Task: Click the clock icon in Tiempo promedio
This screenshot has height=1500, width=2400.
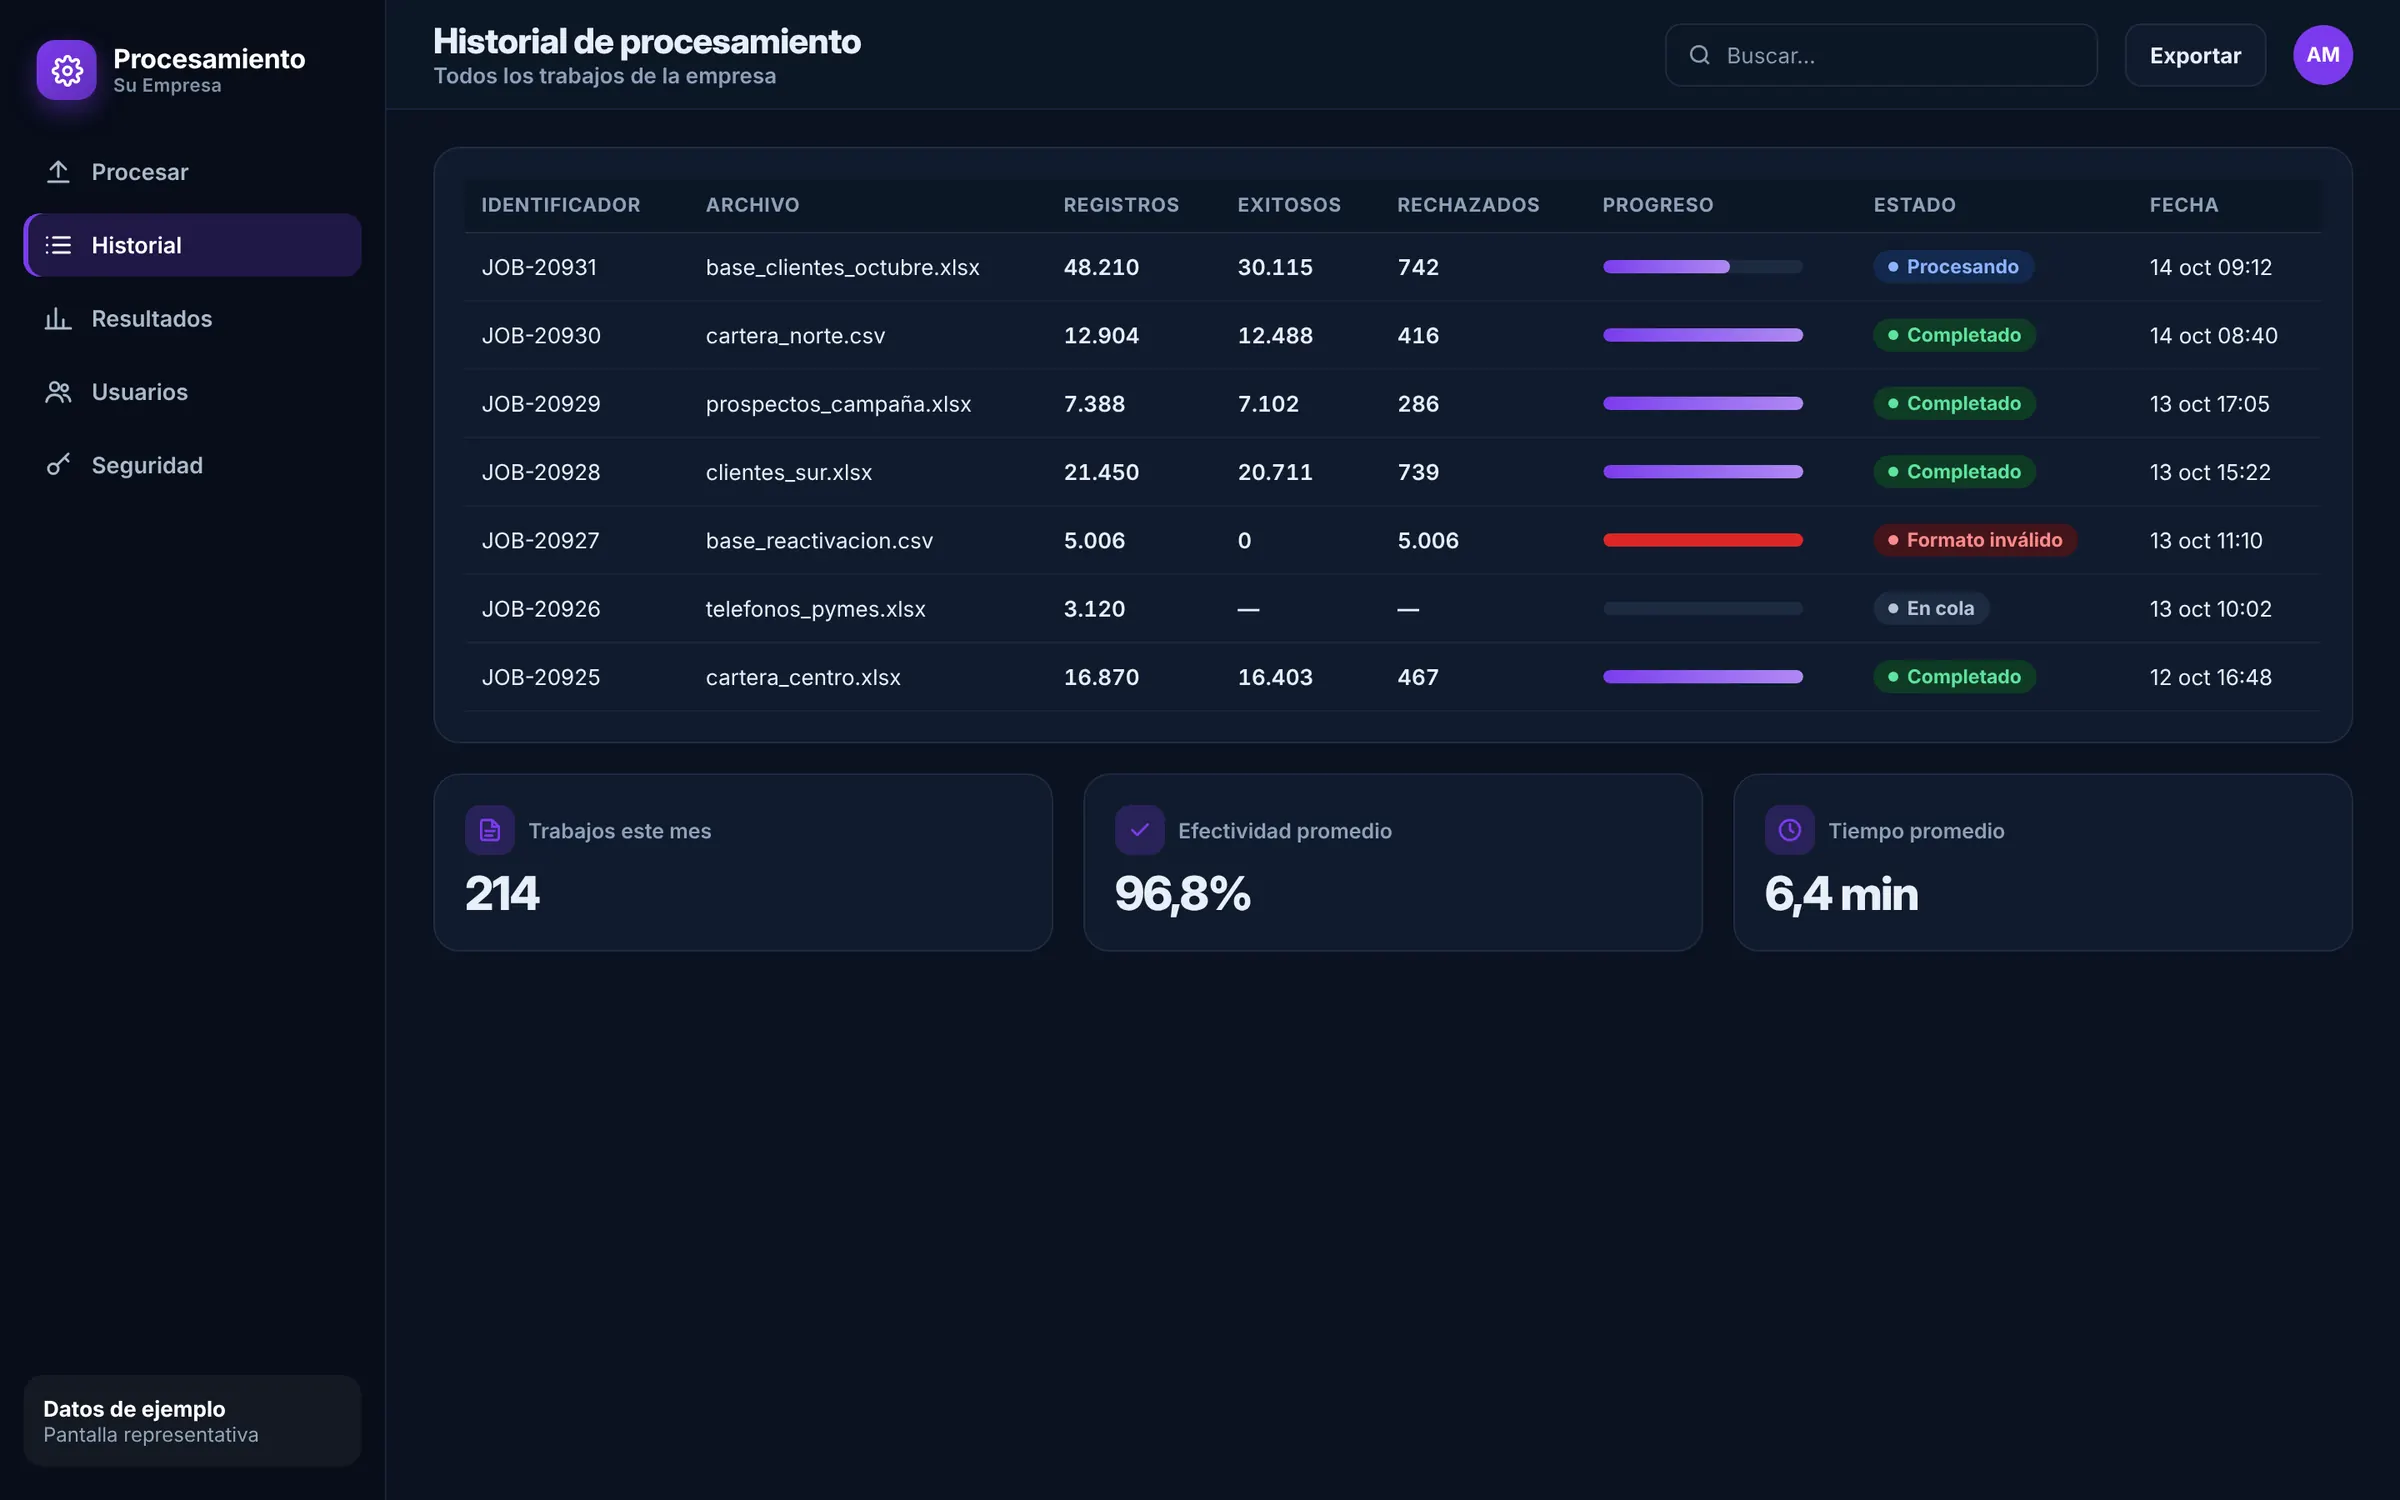Action: click(x=1790, y=830)
